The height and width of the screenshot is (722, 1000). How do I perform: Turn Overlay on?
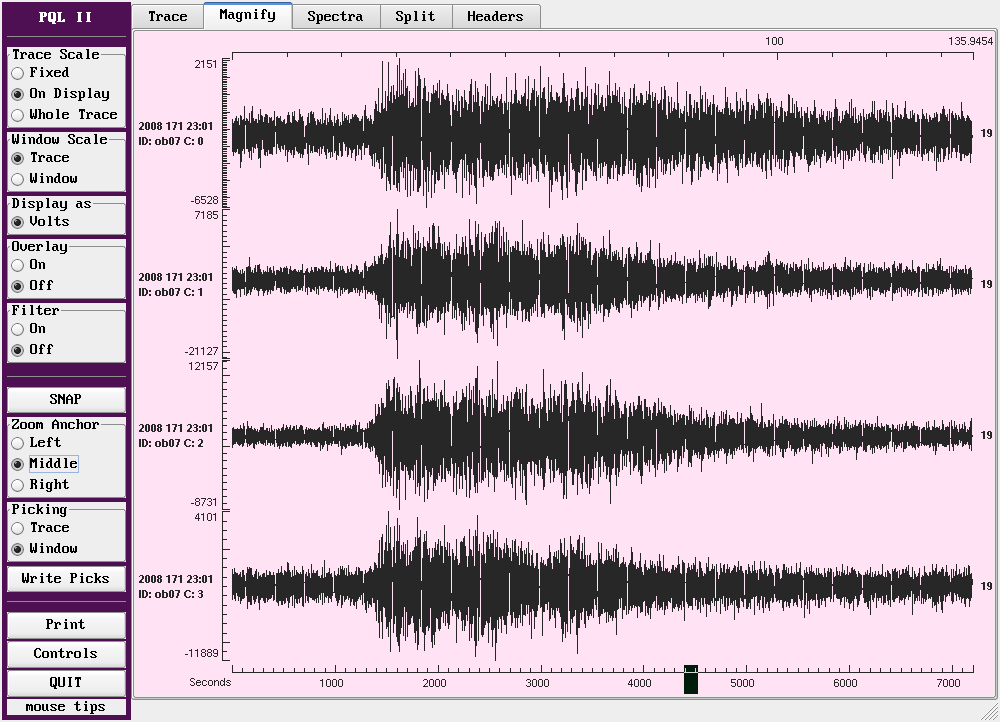coord(18,265)
